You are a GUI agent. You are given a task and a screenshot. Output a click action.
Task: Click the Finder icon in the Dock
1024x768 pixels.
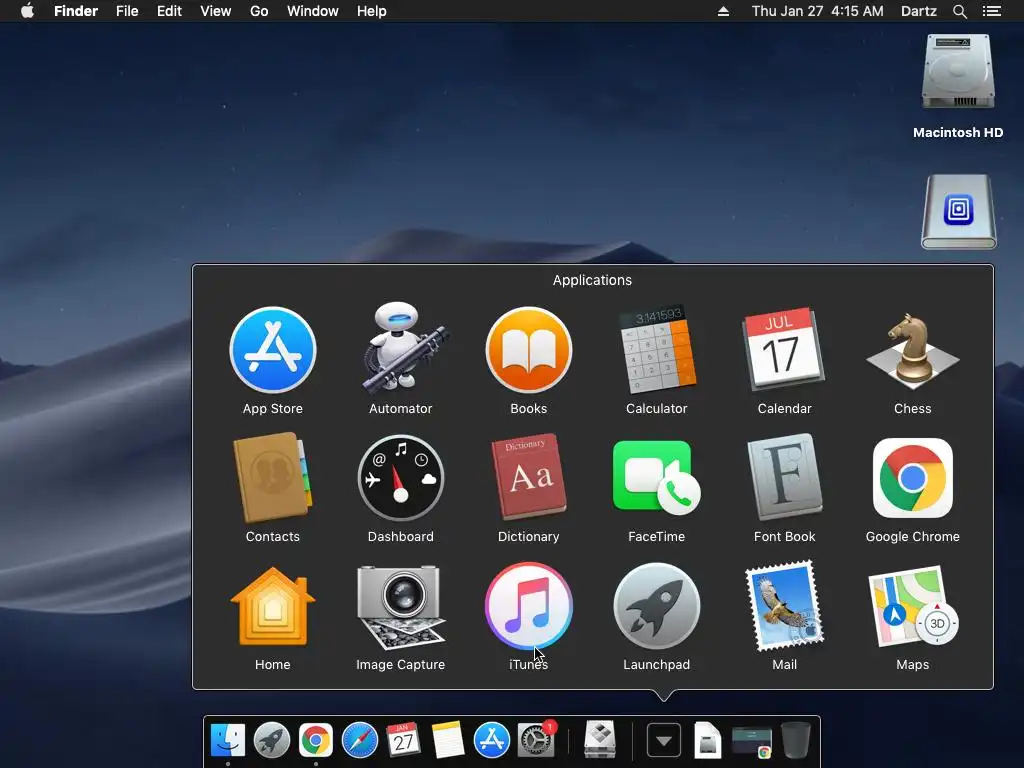click(x=228, y=741)
